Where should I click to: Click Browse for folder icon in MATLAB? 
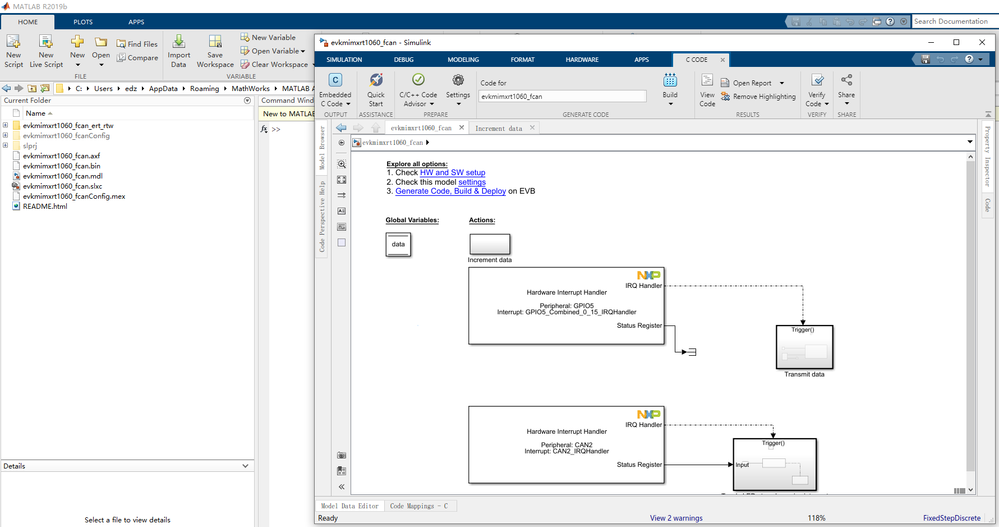(45, 88)
